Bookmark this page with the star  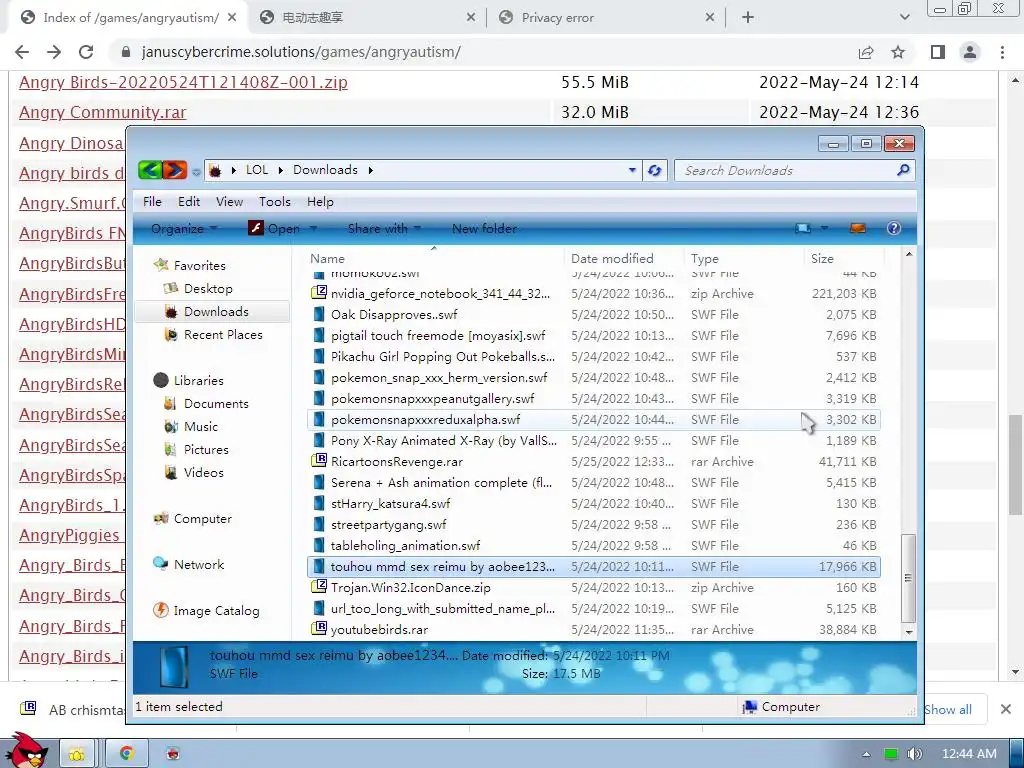[x=898, y=52]
